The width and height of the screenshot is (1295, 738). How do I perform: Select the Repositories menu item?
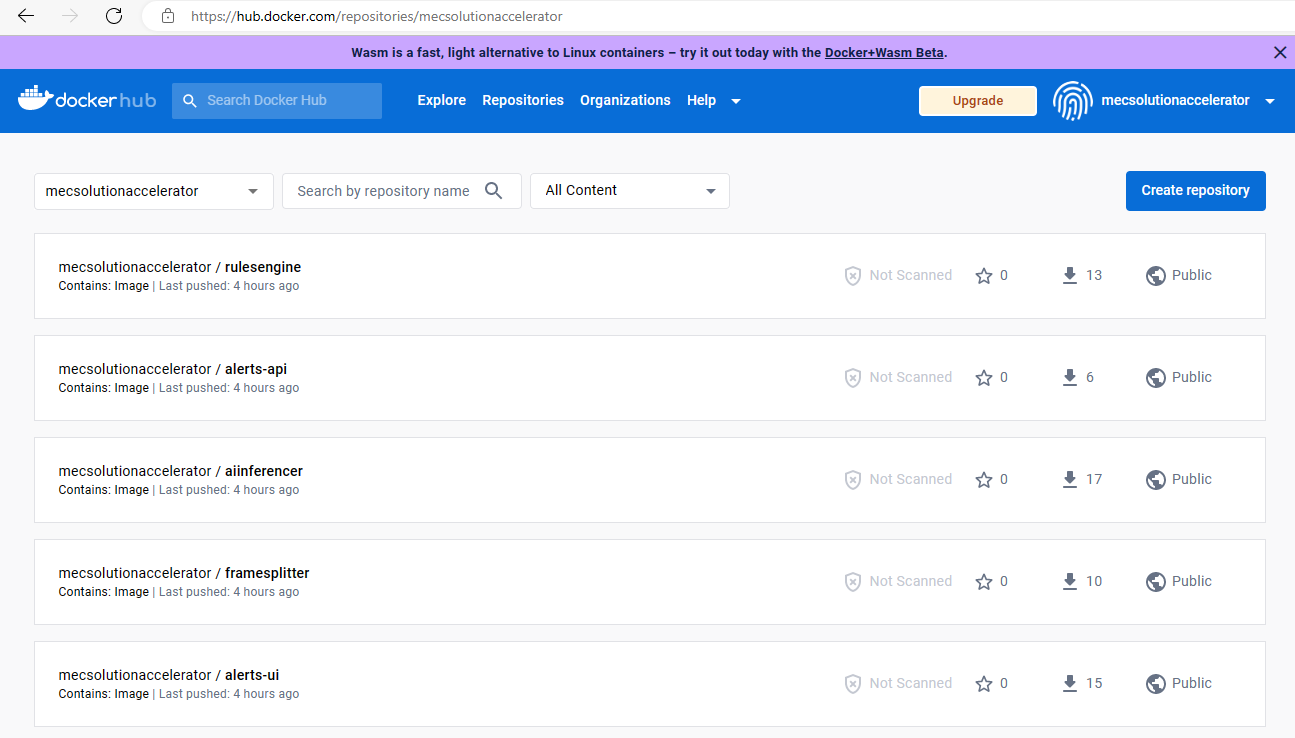click(x=522, y=100)
